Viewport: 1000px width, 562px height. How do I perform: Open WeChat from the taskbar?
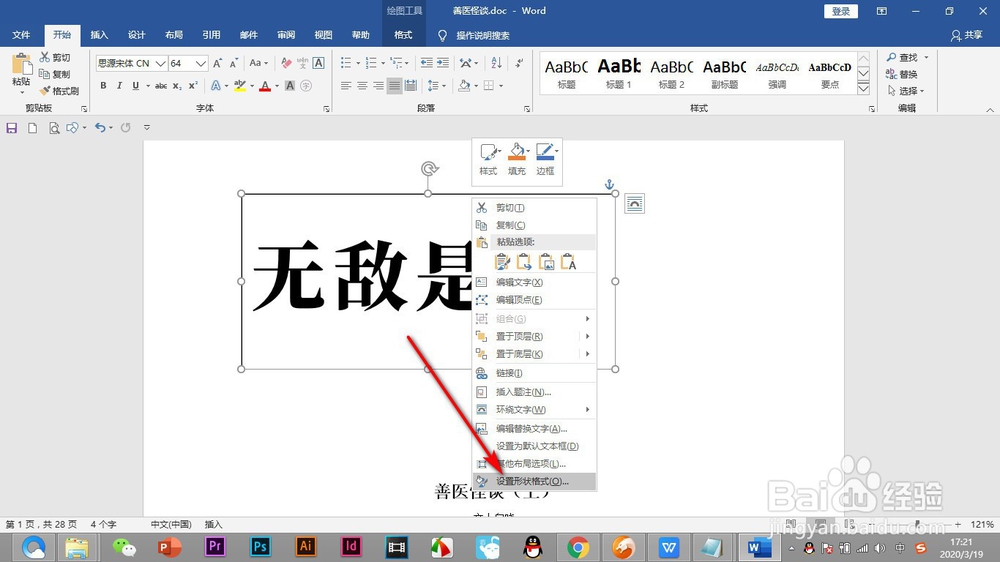point(124,547)
